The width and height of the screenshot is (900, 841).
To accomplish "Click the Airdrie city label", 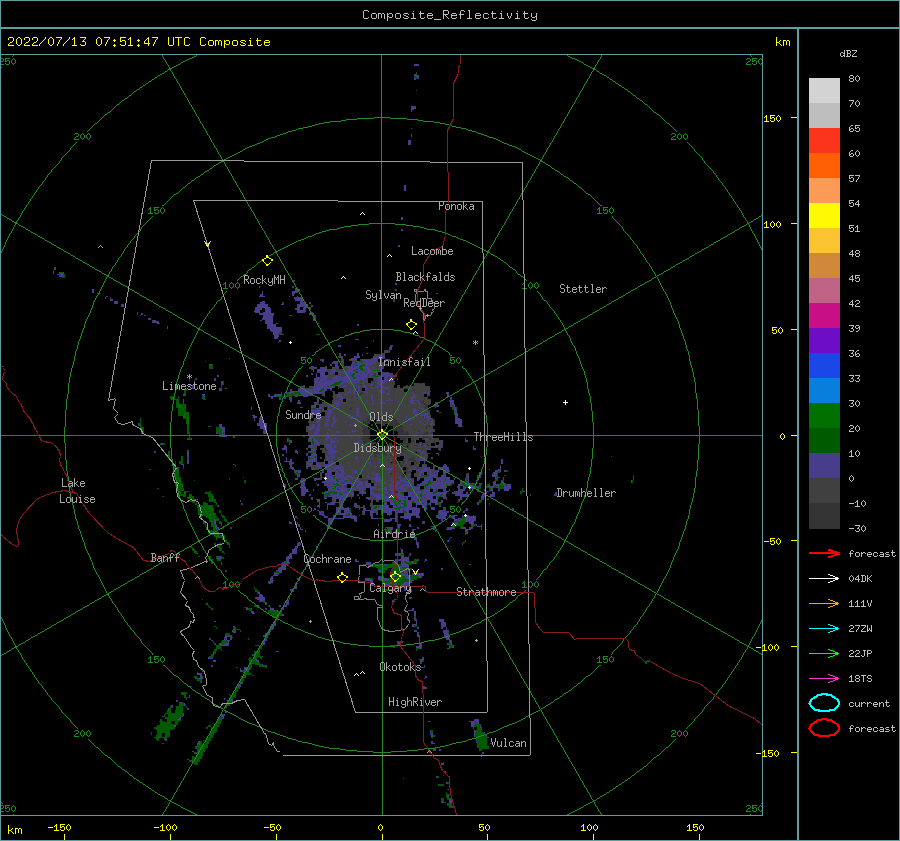I will point(394,534).
